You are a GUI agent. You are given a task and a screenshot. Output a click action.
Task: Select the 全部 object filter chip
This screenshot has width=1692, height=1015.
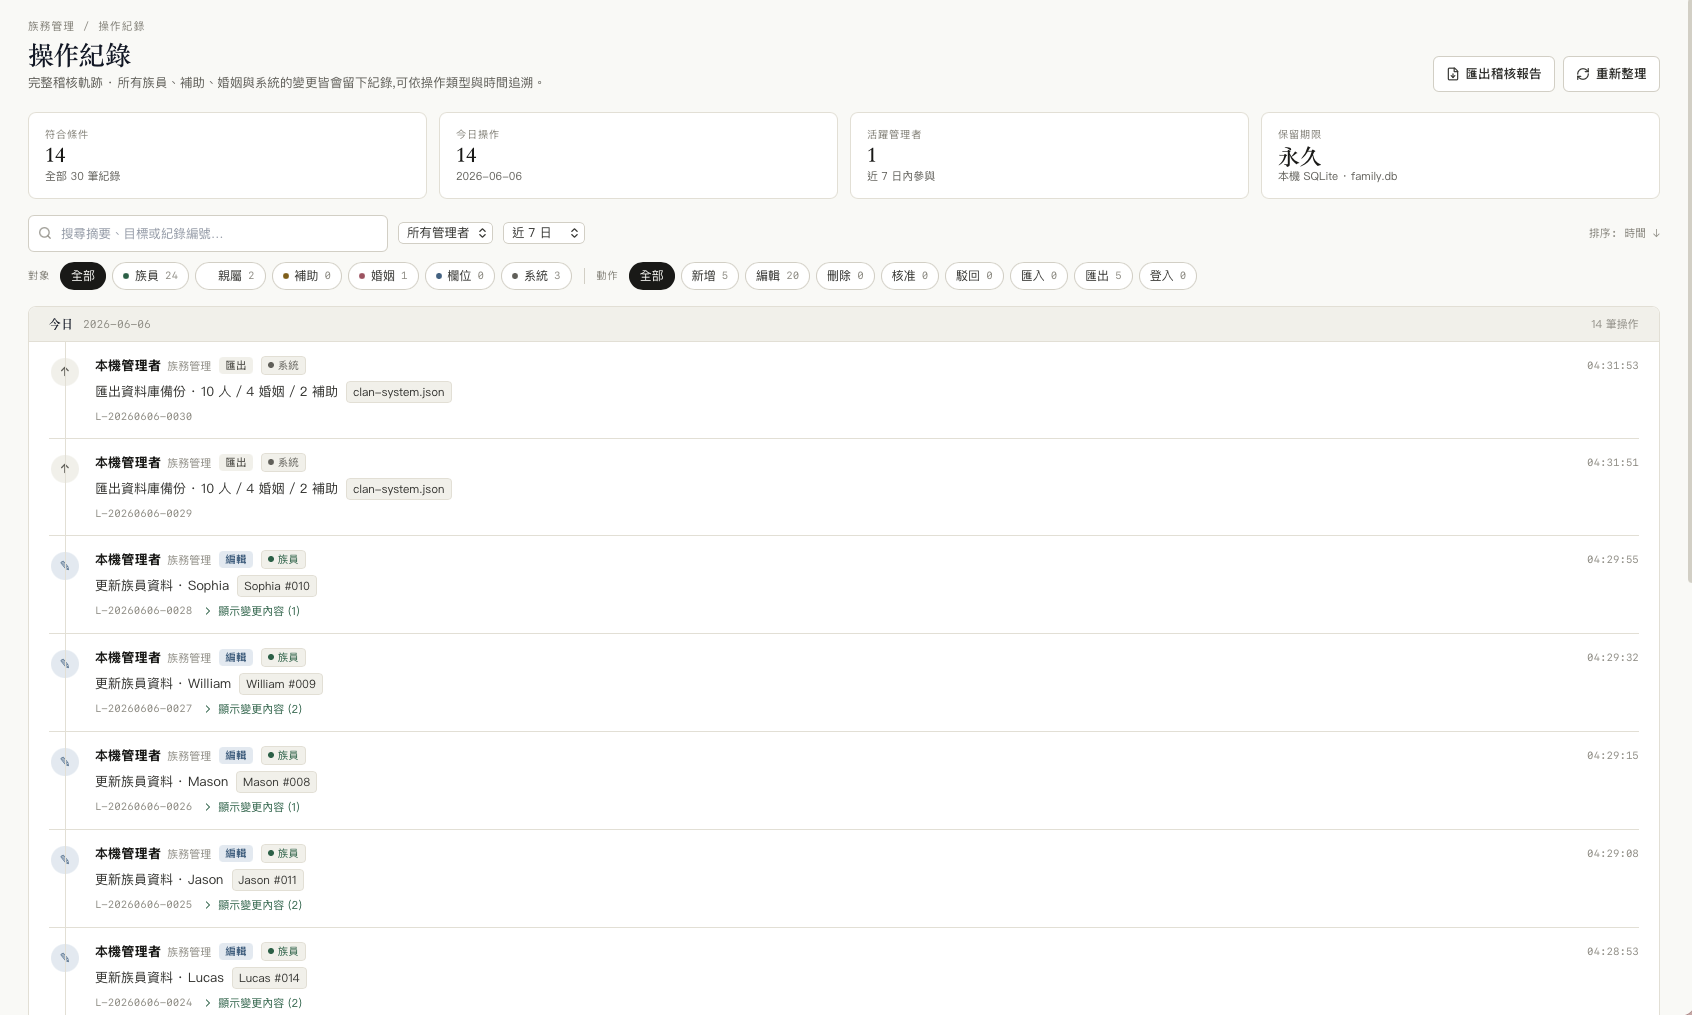83,276
